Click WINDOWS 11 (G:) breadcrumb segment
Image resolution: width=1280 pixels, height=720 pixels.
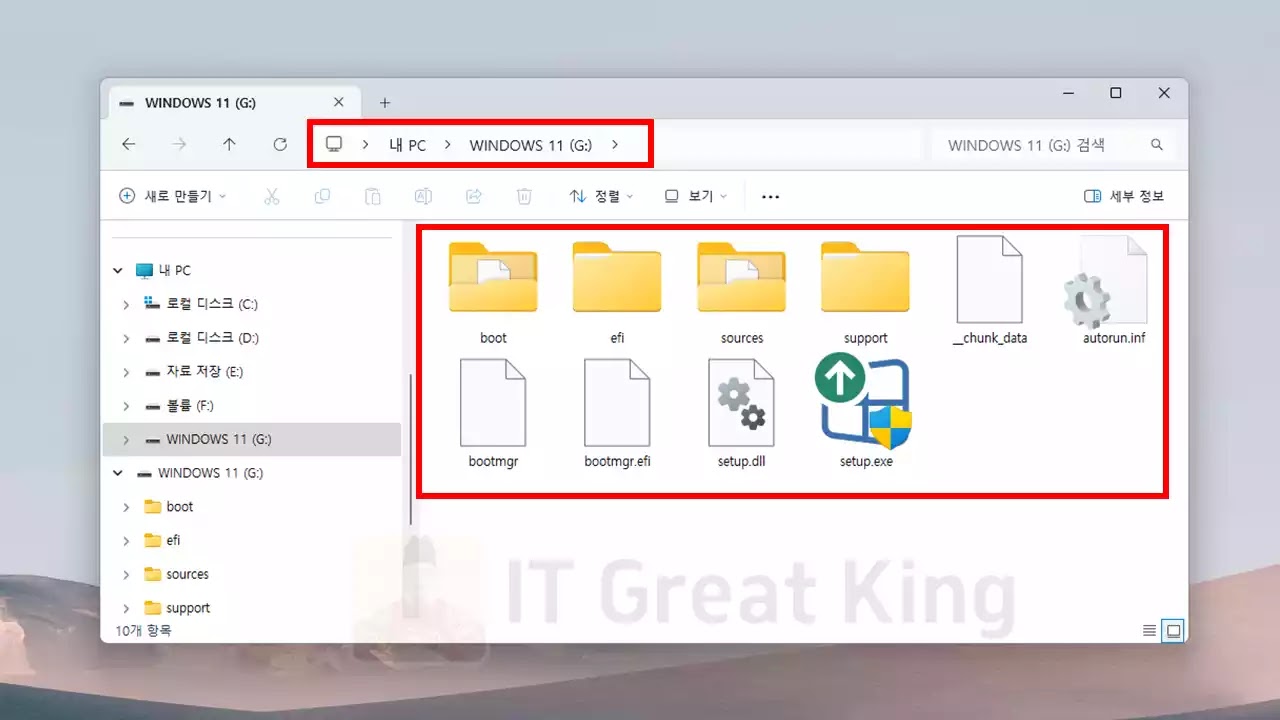coord(531,145)
